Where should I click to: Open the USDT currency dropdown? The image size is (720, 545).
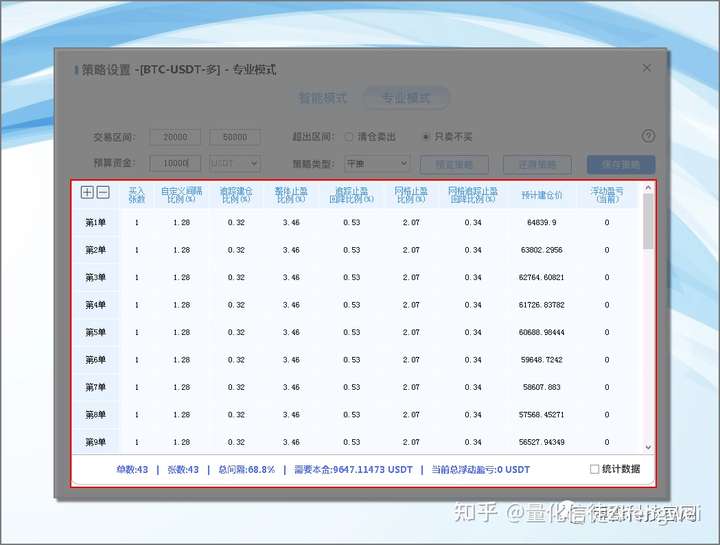(235, 163)
